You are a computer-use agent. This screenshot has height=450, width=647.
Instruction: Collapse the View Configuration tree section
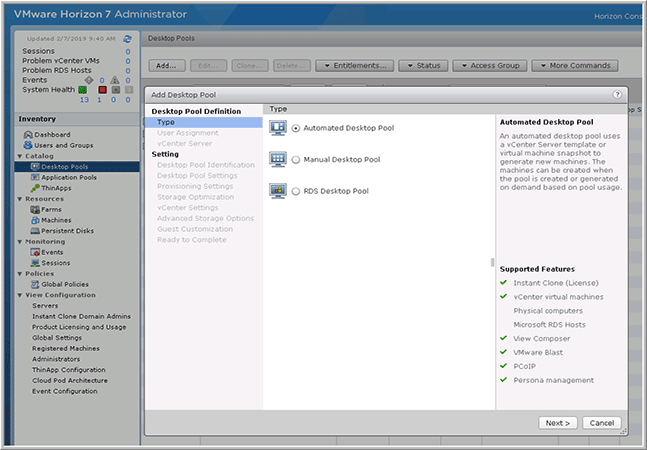tap(20, 295)
